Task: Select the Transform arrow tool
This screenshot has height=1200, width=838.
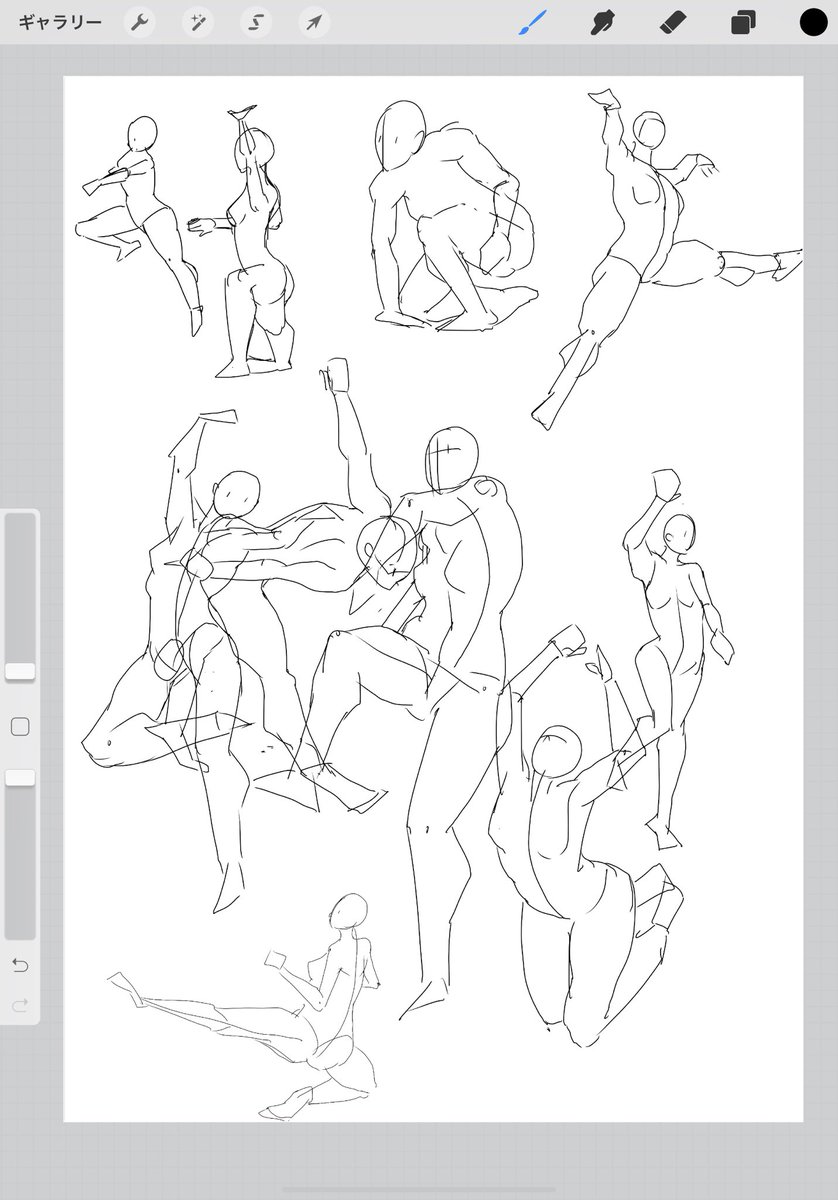Action: pyautogui.click(x=315, y=22)
